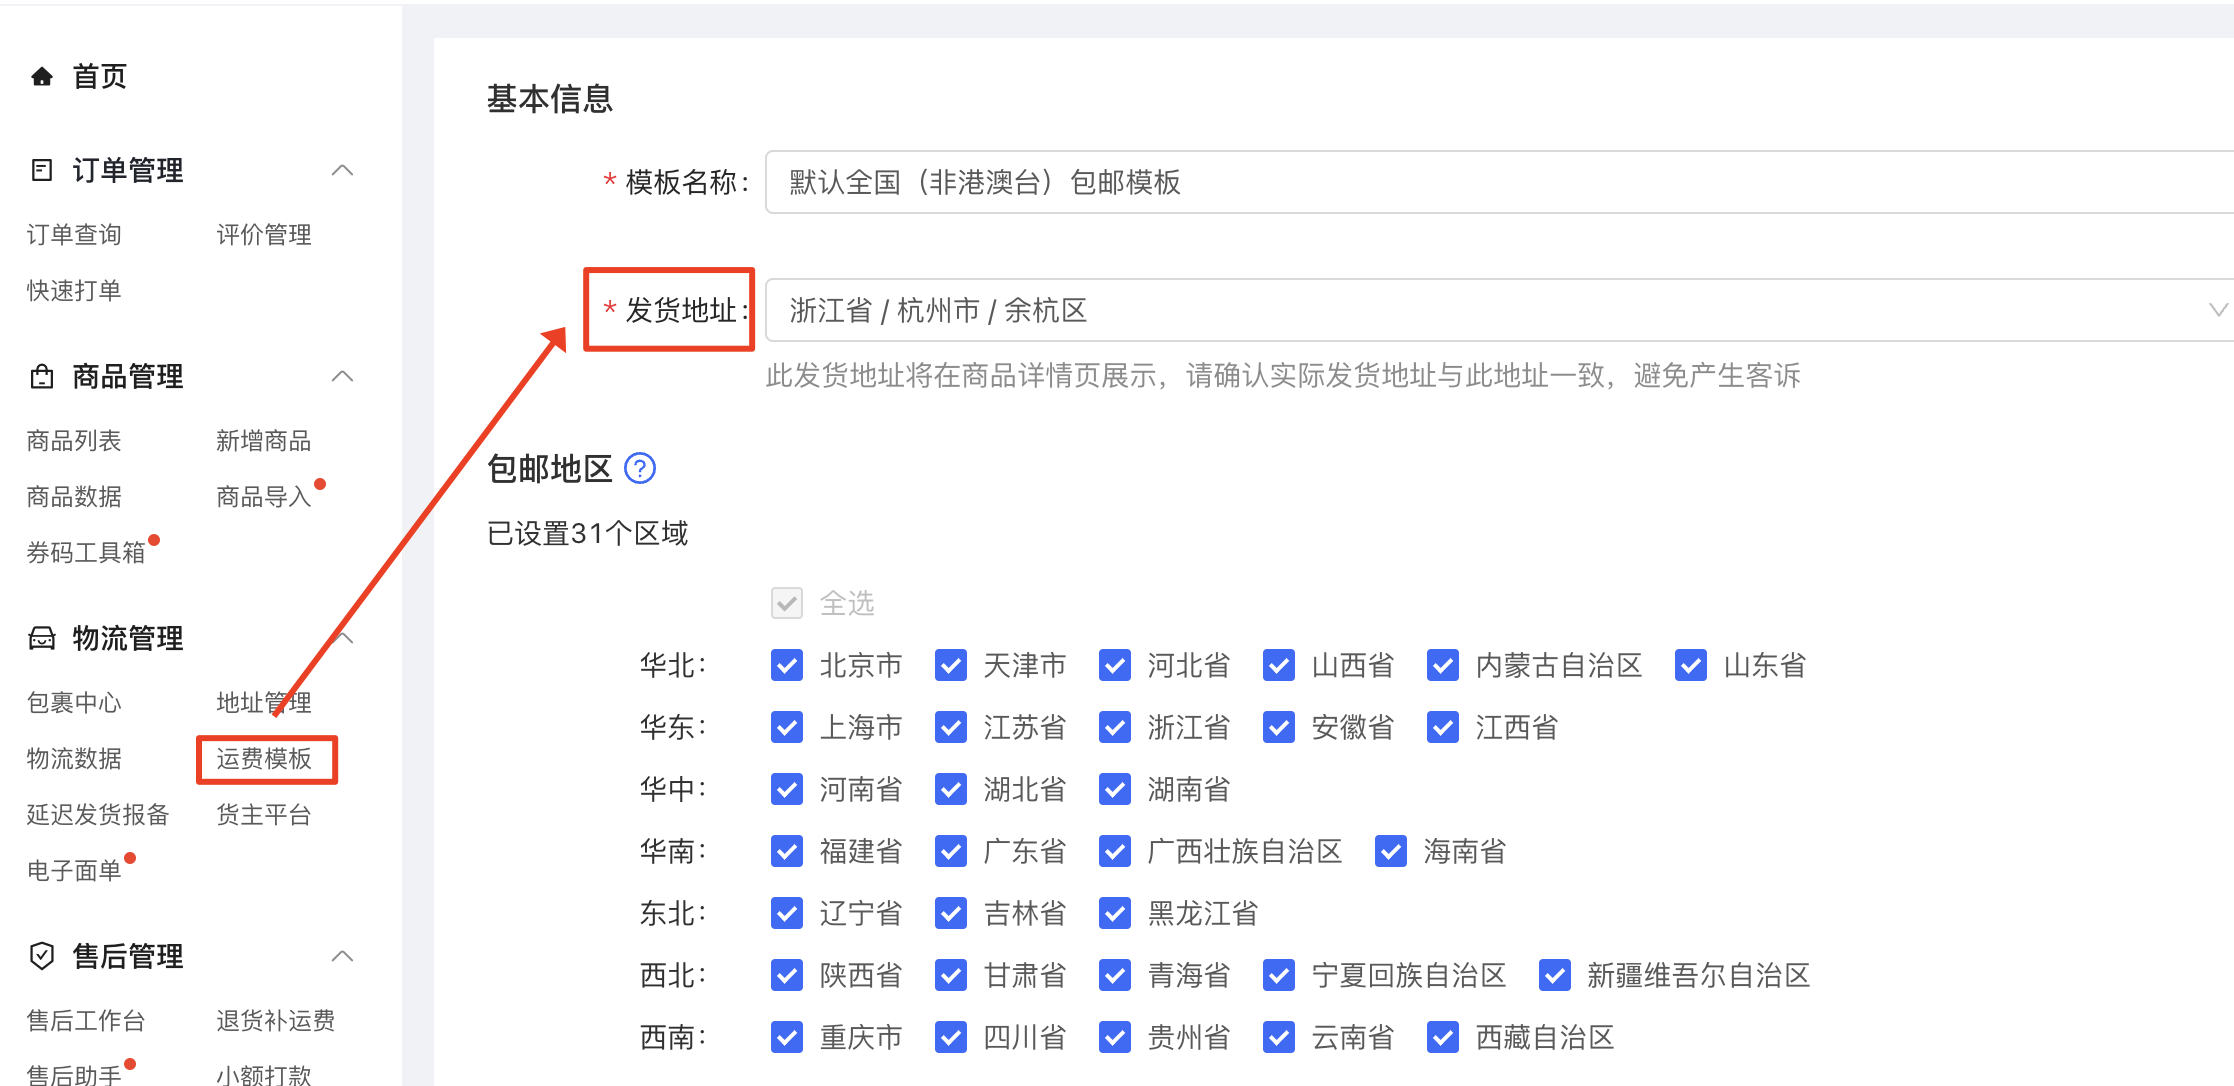Uncheck the 吉林省 checkbox
Viewport: 2234px width, 1086px height.
pyautogui.click(x=951, y=913)
